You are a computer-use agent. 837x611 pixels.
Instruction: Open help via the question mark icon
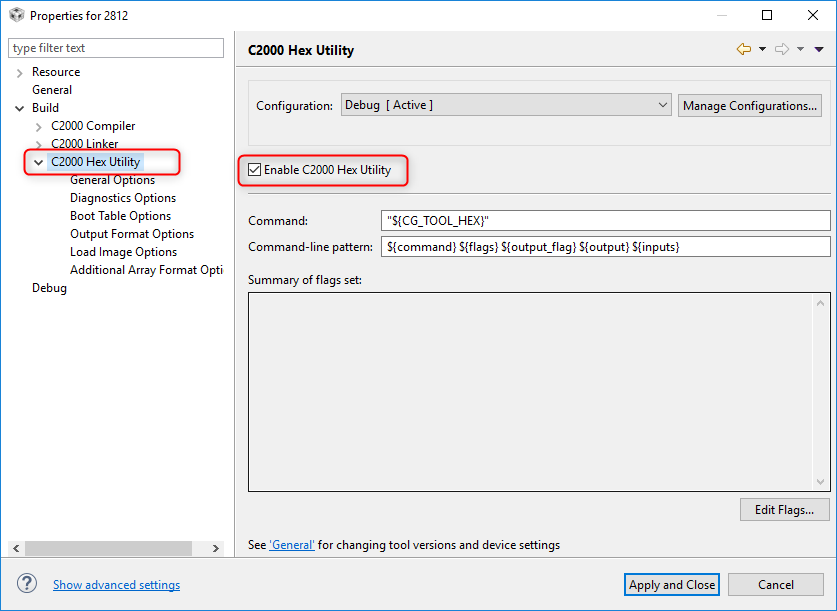(x=26, y=584)
